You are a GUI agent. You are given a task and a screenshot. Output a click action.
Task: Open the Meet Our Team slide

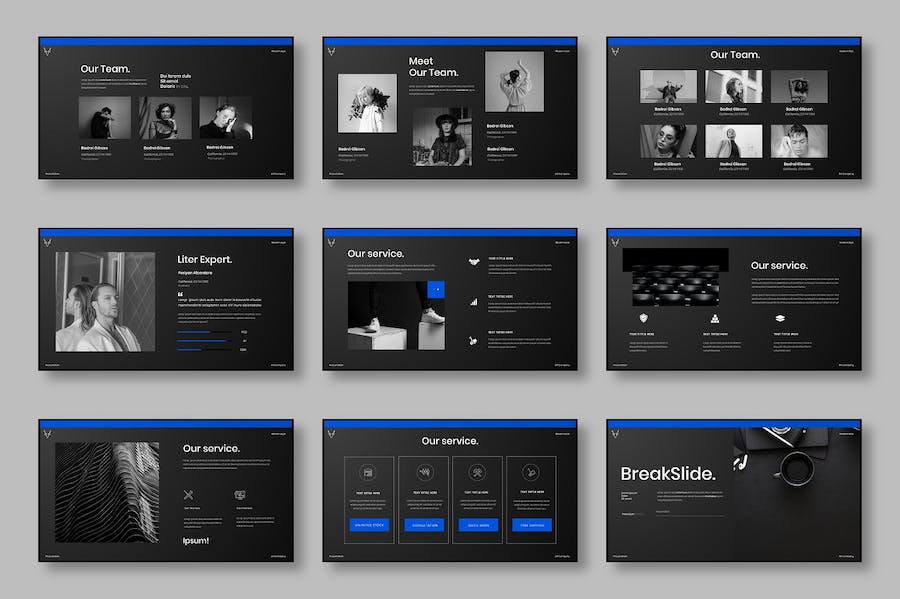point(449,108)
